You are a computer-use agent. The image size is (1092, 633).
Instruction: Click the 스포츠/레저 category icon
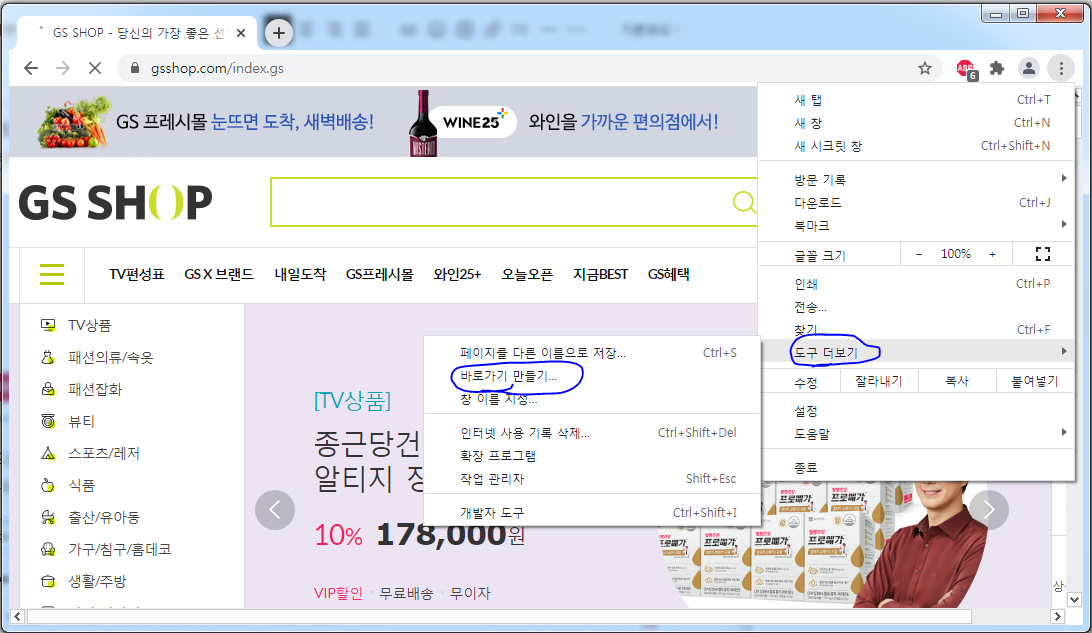point(48,453)
